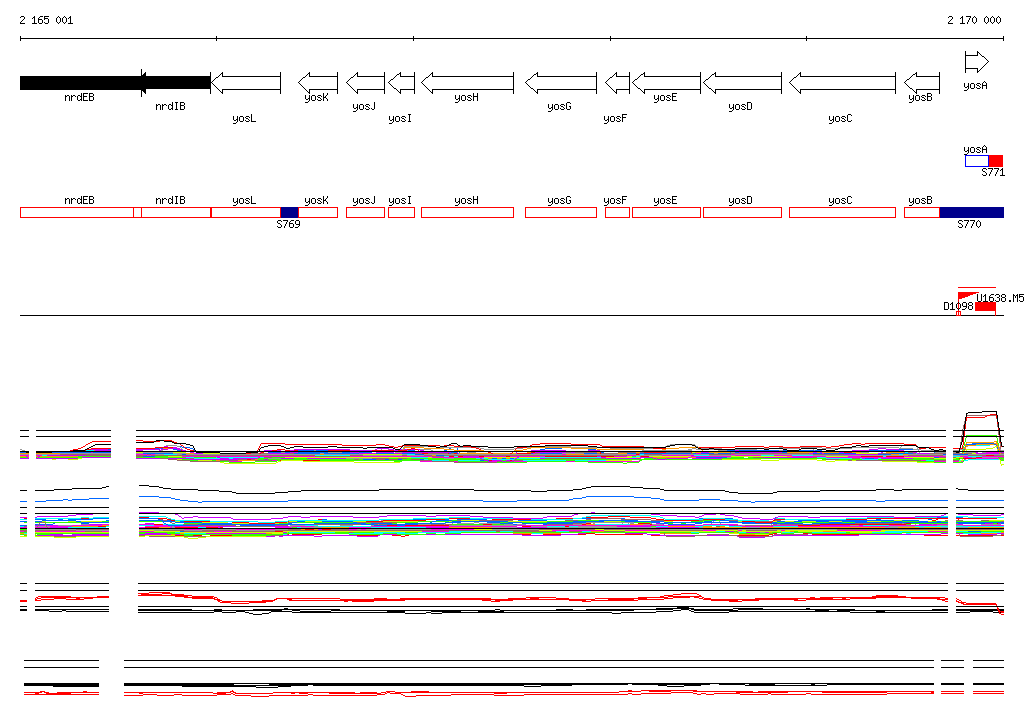Click the U1638.M5 label text
This screenshot has height=714, width=1024.
(x=1000, y=299)
